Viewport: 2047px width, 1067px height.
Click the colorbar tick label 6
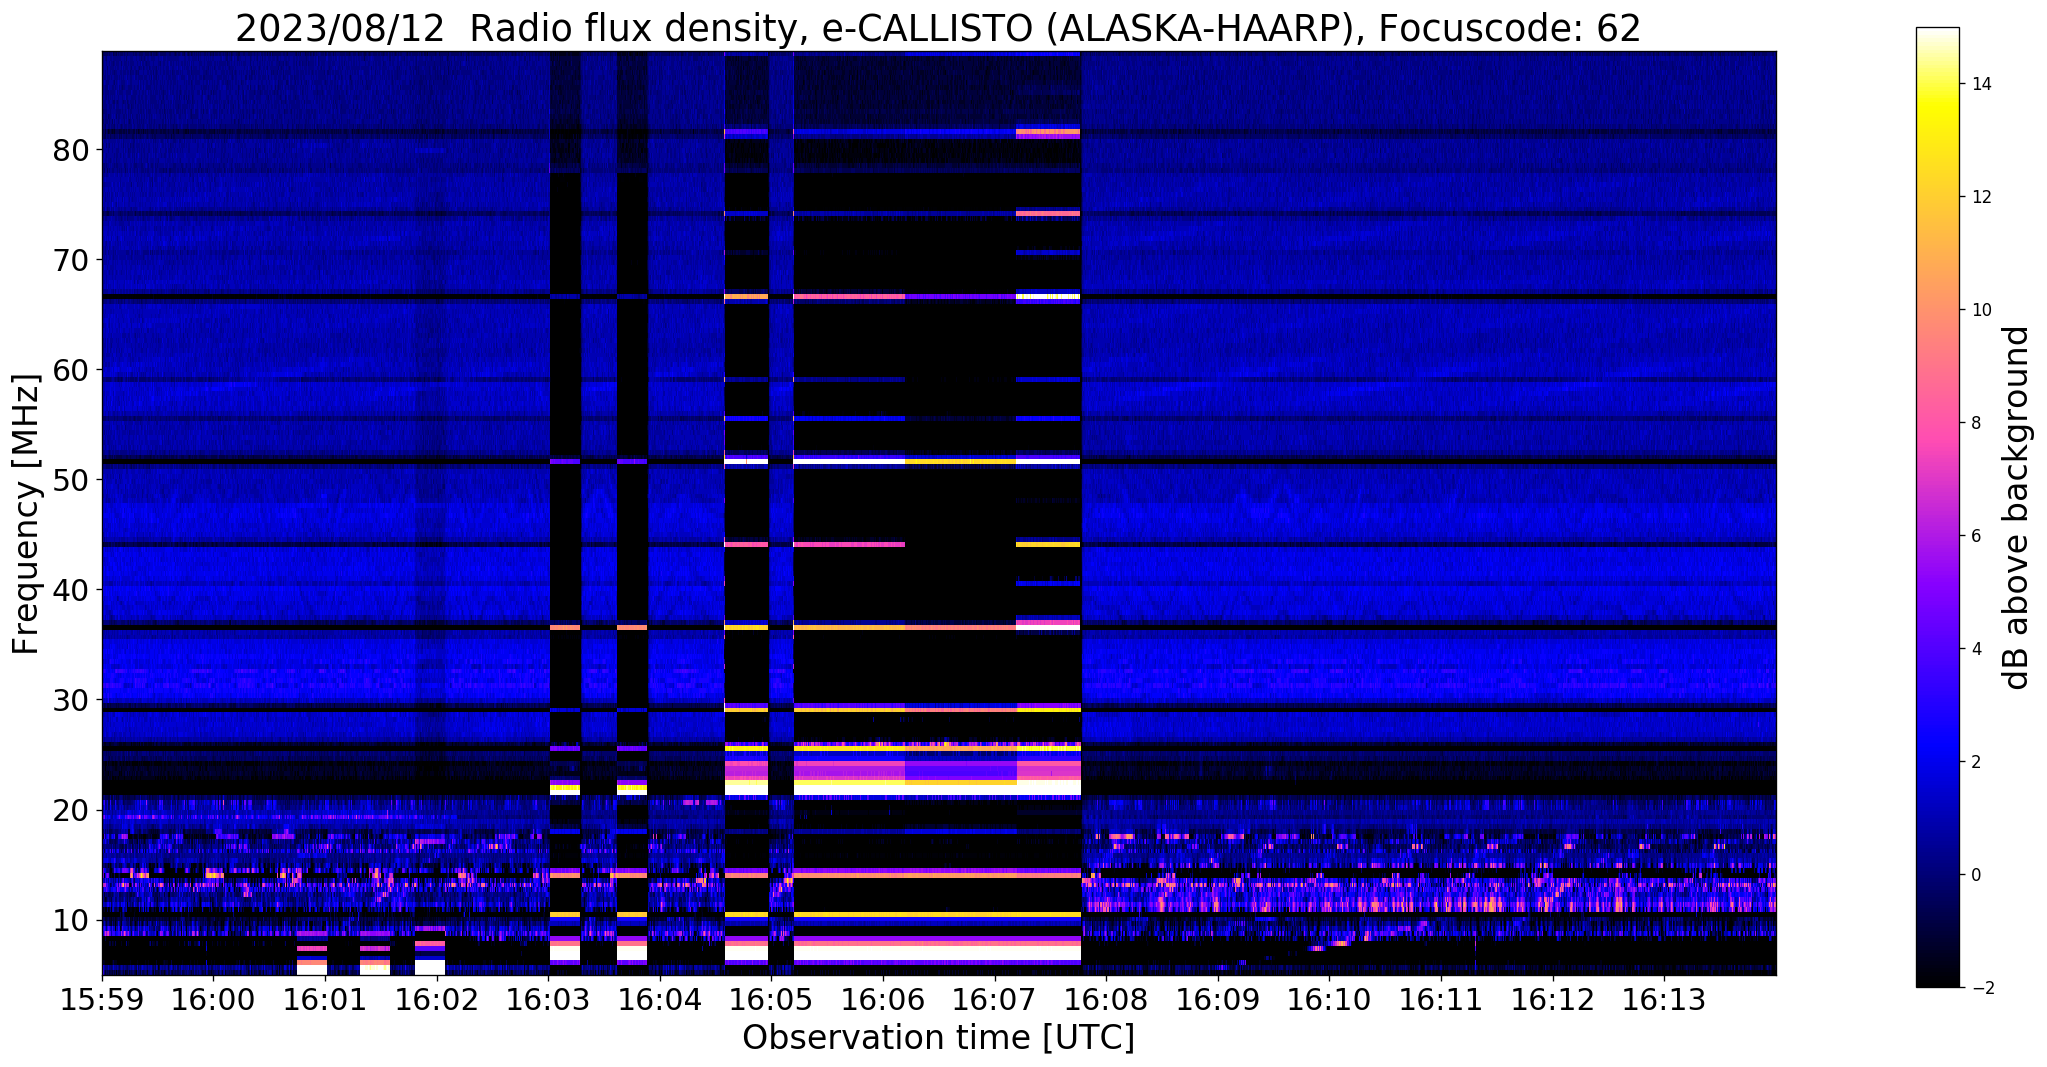[x=1975, y=536]
